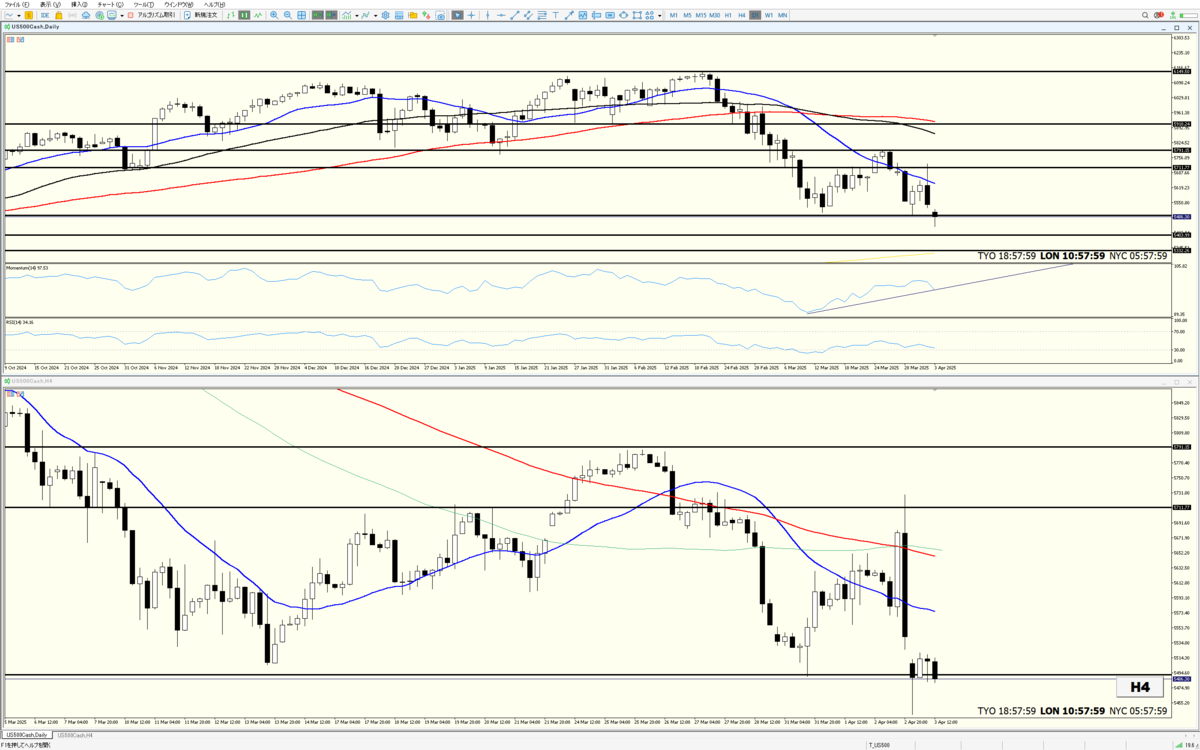Click the zoom in magnifier icon
The image size is (1200, 750).
[274, 15]
